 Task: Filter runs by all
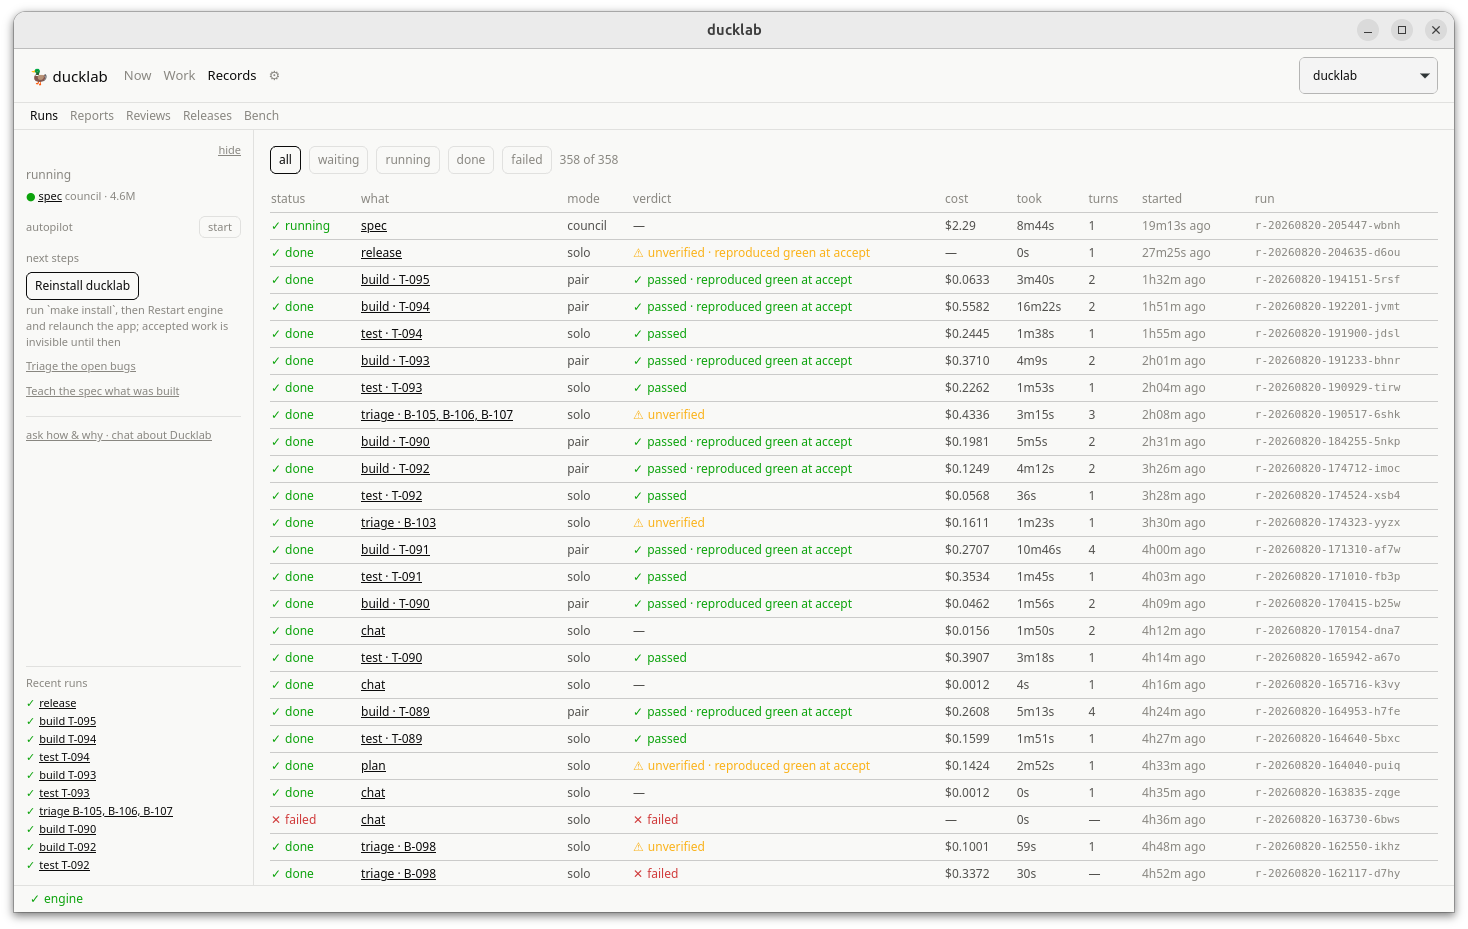285,160
